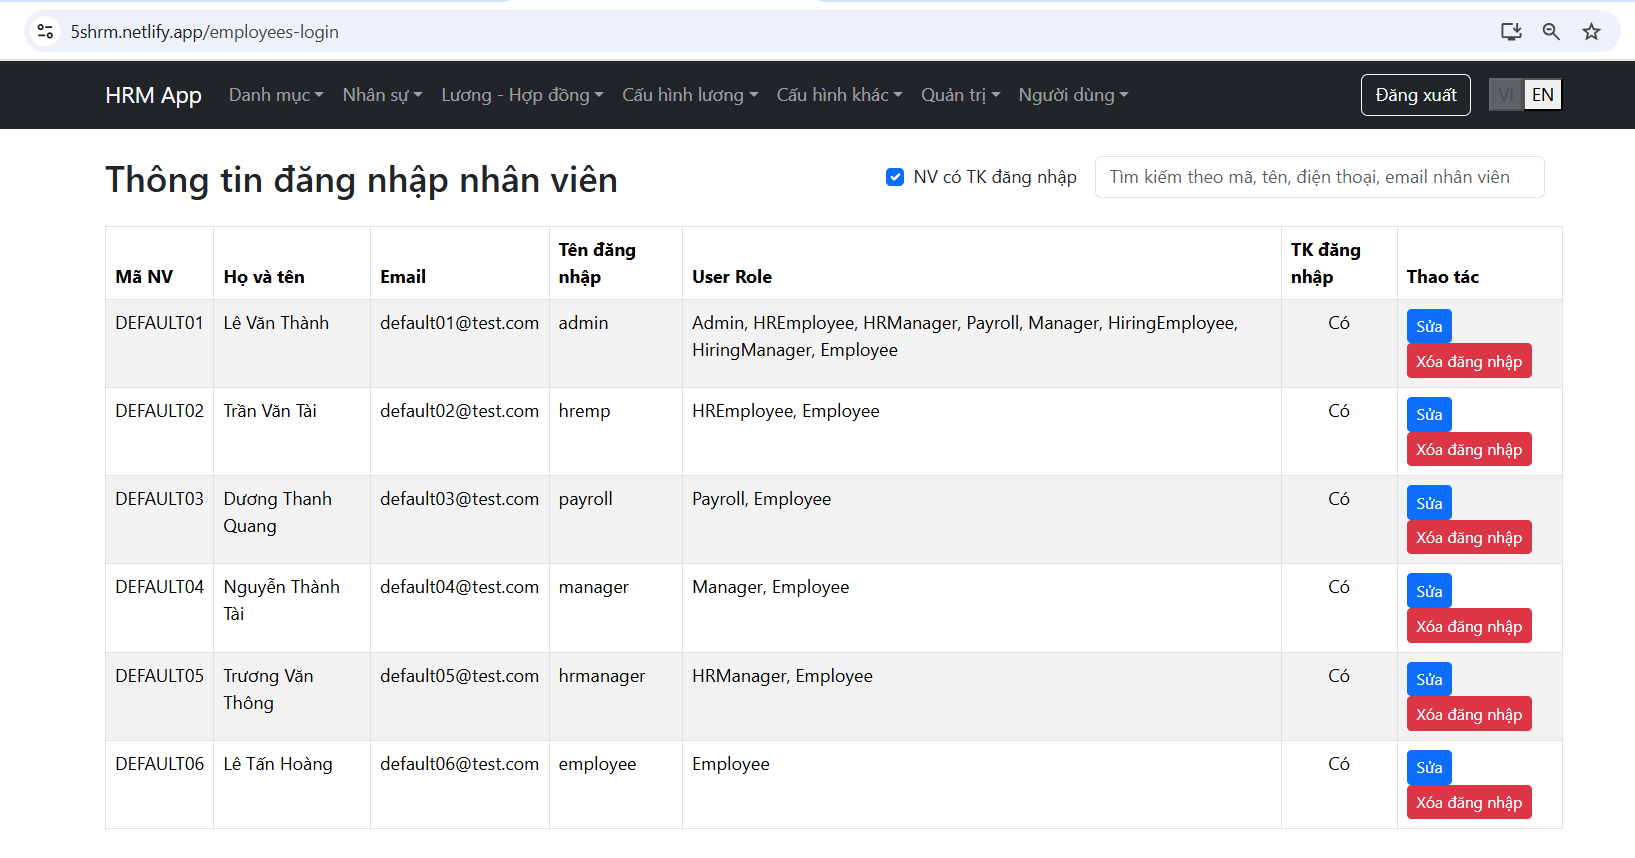Open the browser zoom magnifier icon
The height and width of the screenshot is (858, 1635).
[1551, 31]
